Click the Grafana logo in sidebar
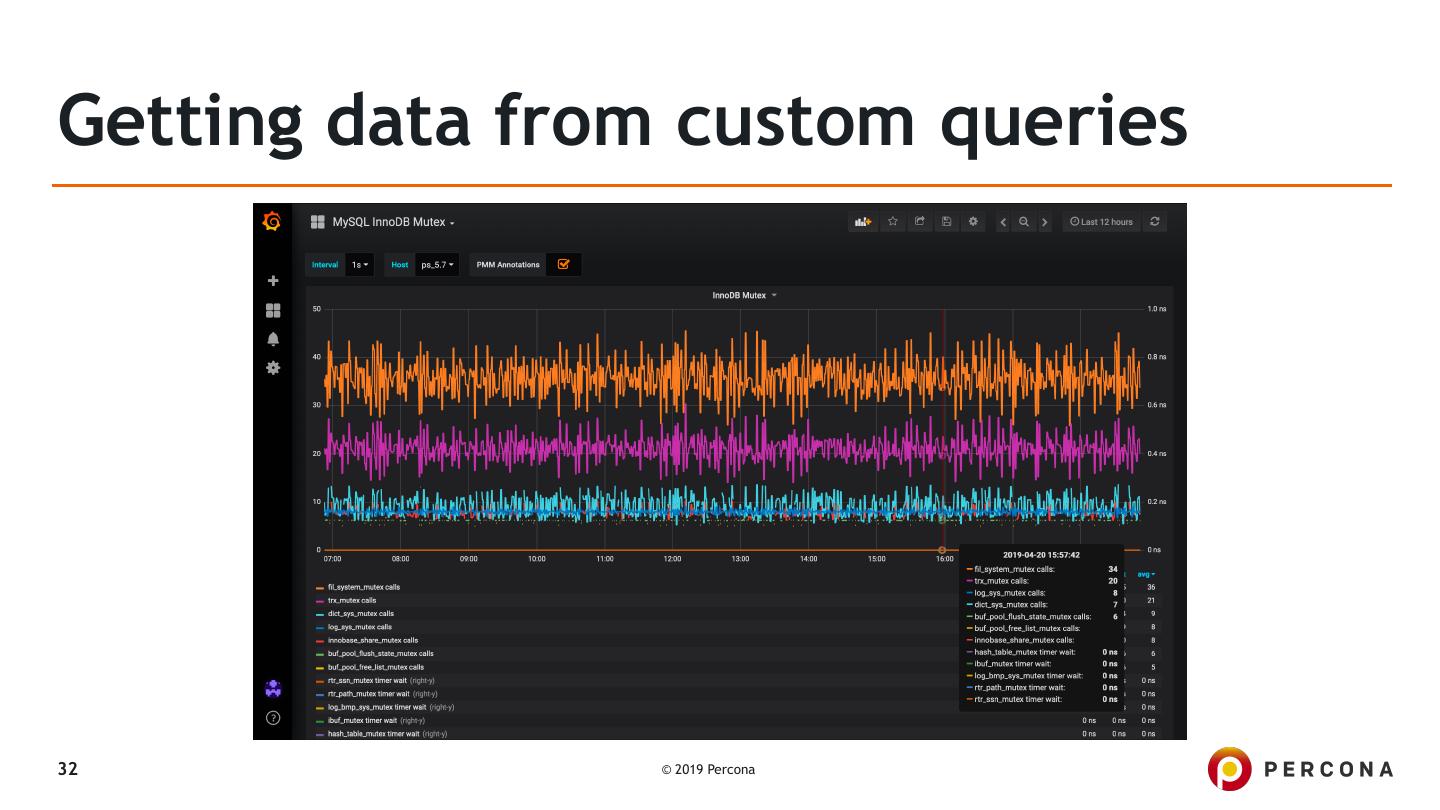Image resolution: width=1440 pixels, height=810 pixels. coord(271,222)
